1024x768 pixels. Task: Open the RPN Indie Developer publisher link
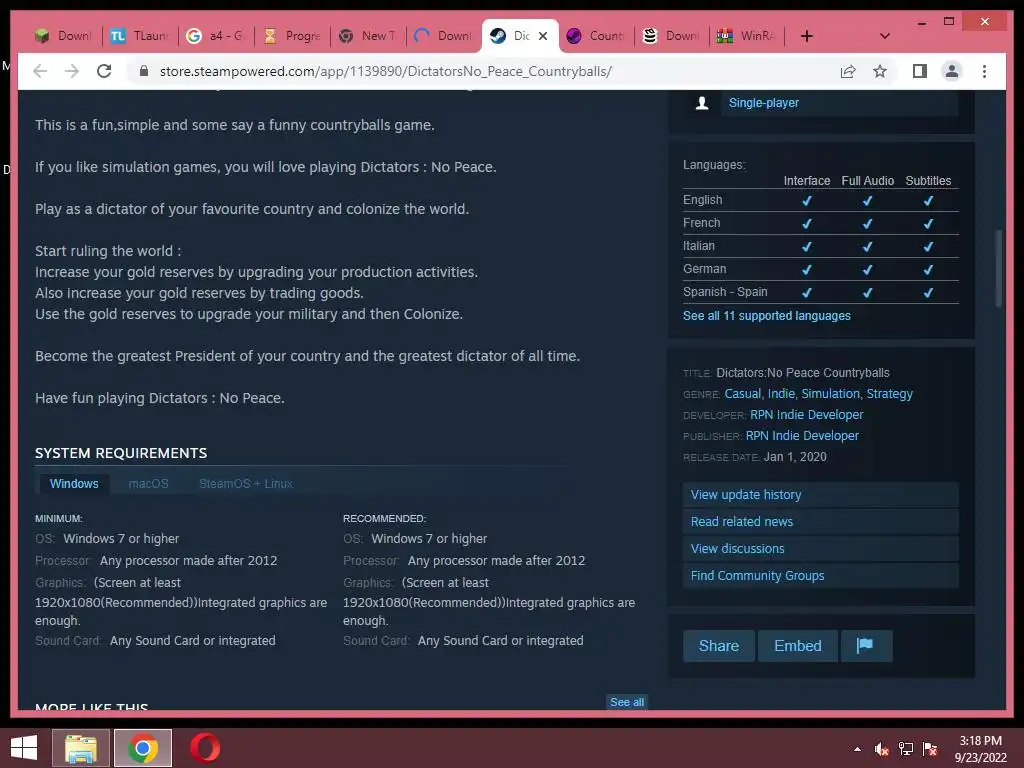click(x=802, y=436)
